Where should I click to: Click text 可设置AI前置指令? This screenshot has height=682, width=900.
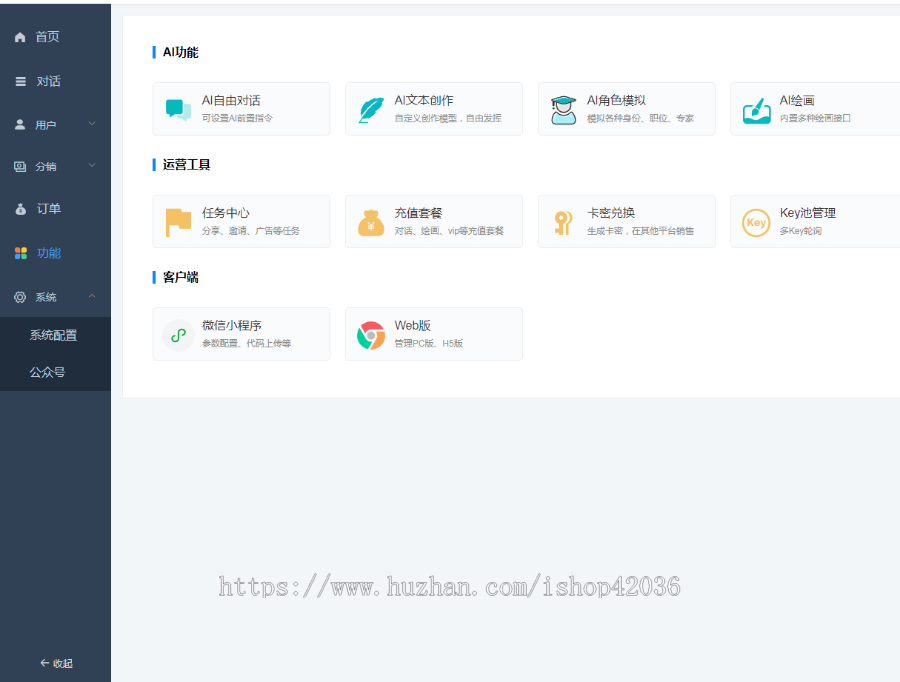pos(237,118)
